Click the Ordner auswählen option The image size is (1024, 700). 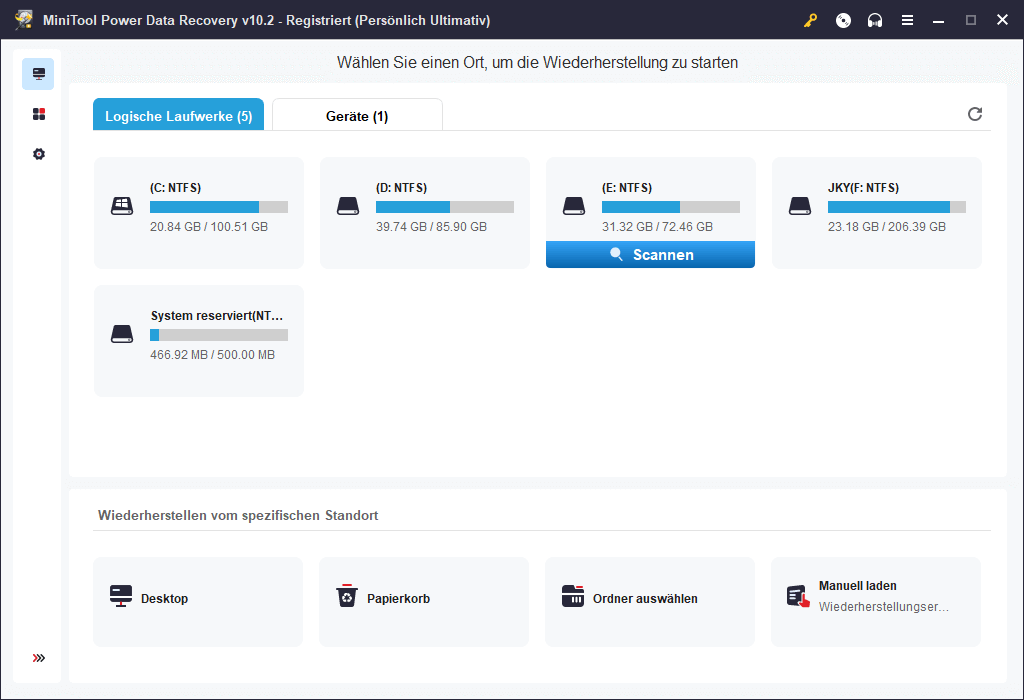[x=650, y=602]
